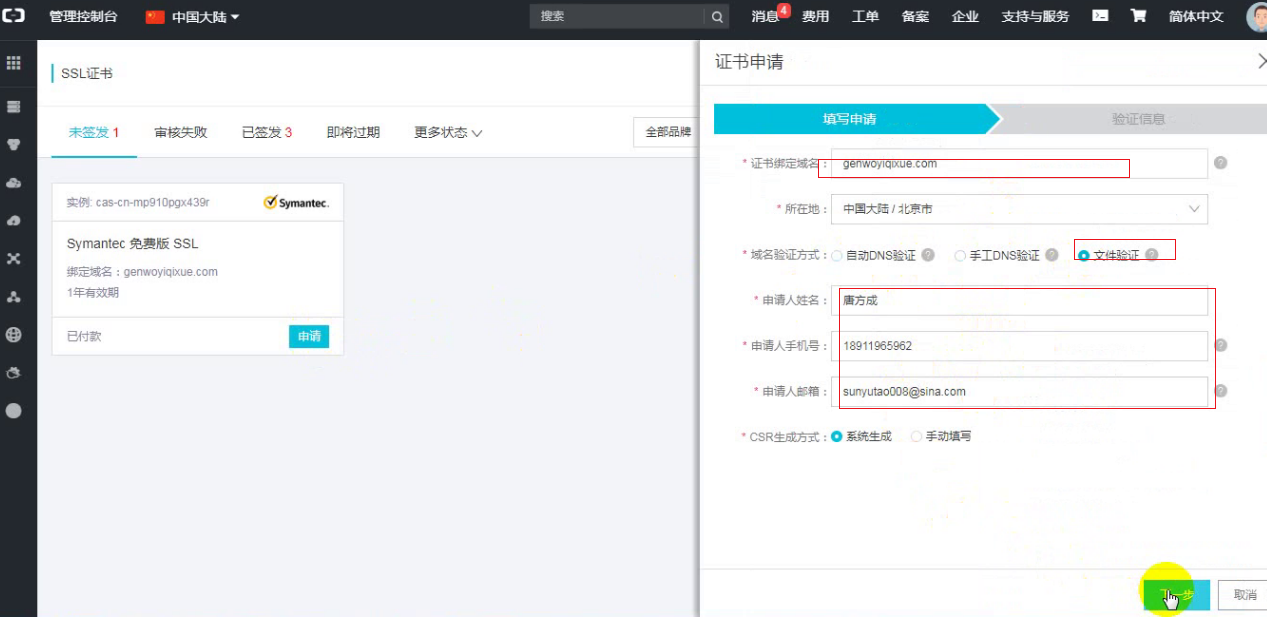Open the 消息 messages menu

(x=765, y=16)
